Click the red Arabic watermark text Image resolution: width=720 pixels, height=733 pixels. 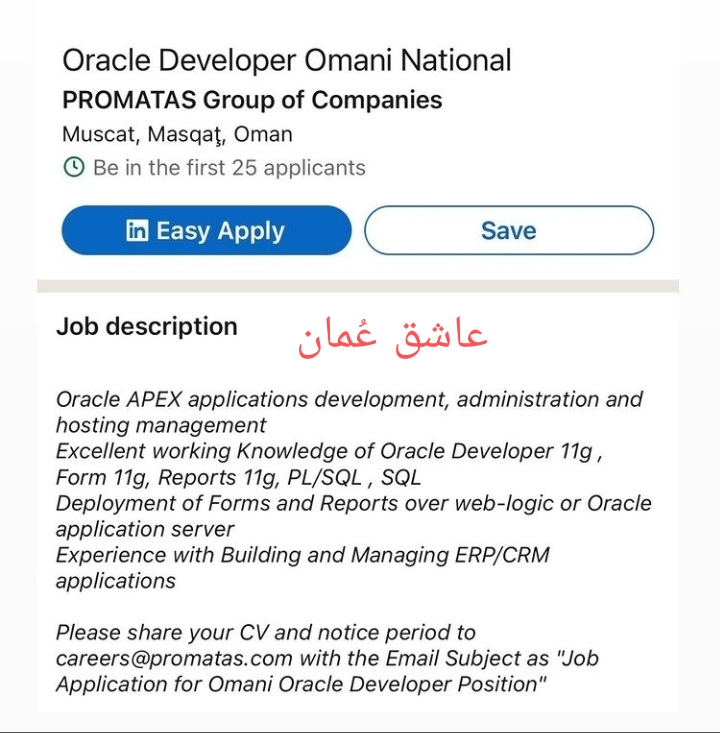pyautogui.click(x=392, y=335)
